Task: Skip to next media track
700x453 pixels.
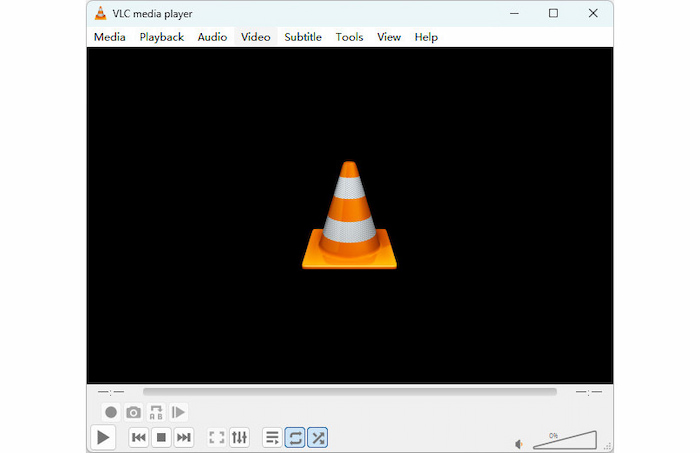Action: [183, 437]
